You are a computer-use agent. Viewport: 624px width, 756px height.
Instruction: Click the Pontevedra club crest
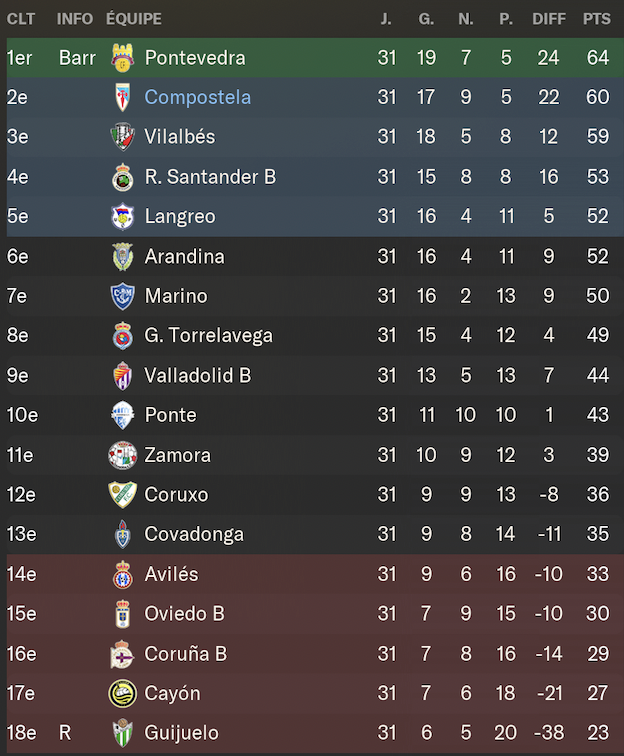pos(122,58)
